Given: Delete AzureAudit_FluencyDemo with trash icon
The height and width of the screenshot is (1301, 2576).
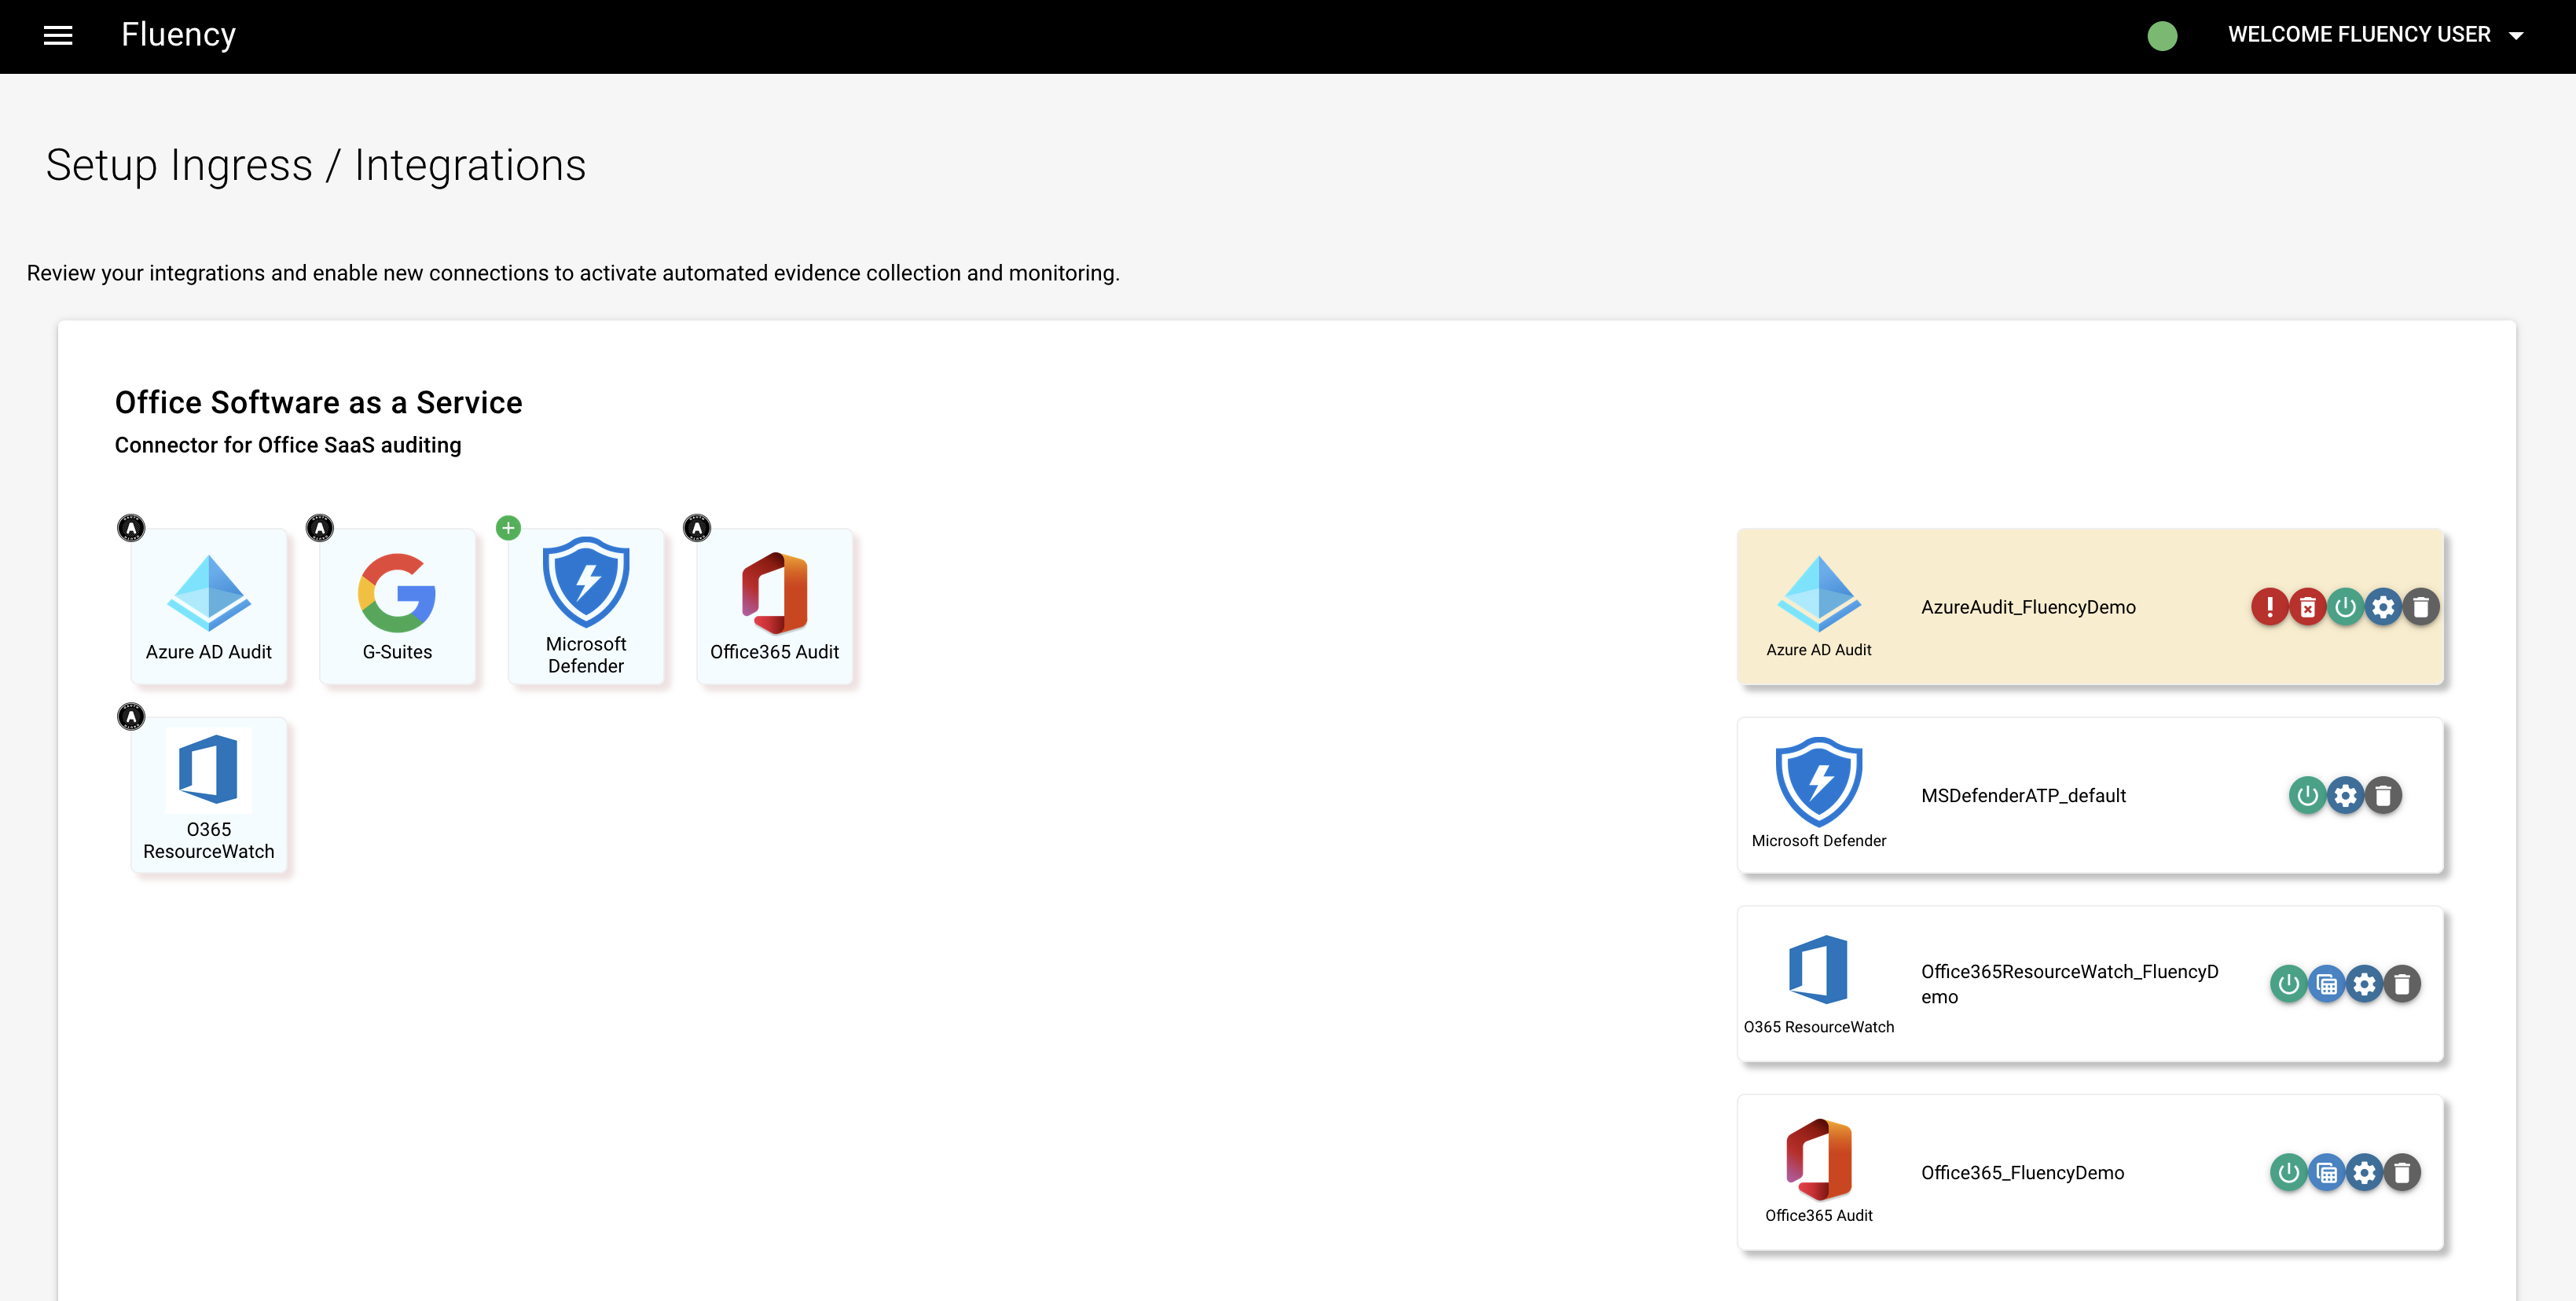Looking at the screenshot, I should 2421,607.
